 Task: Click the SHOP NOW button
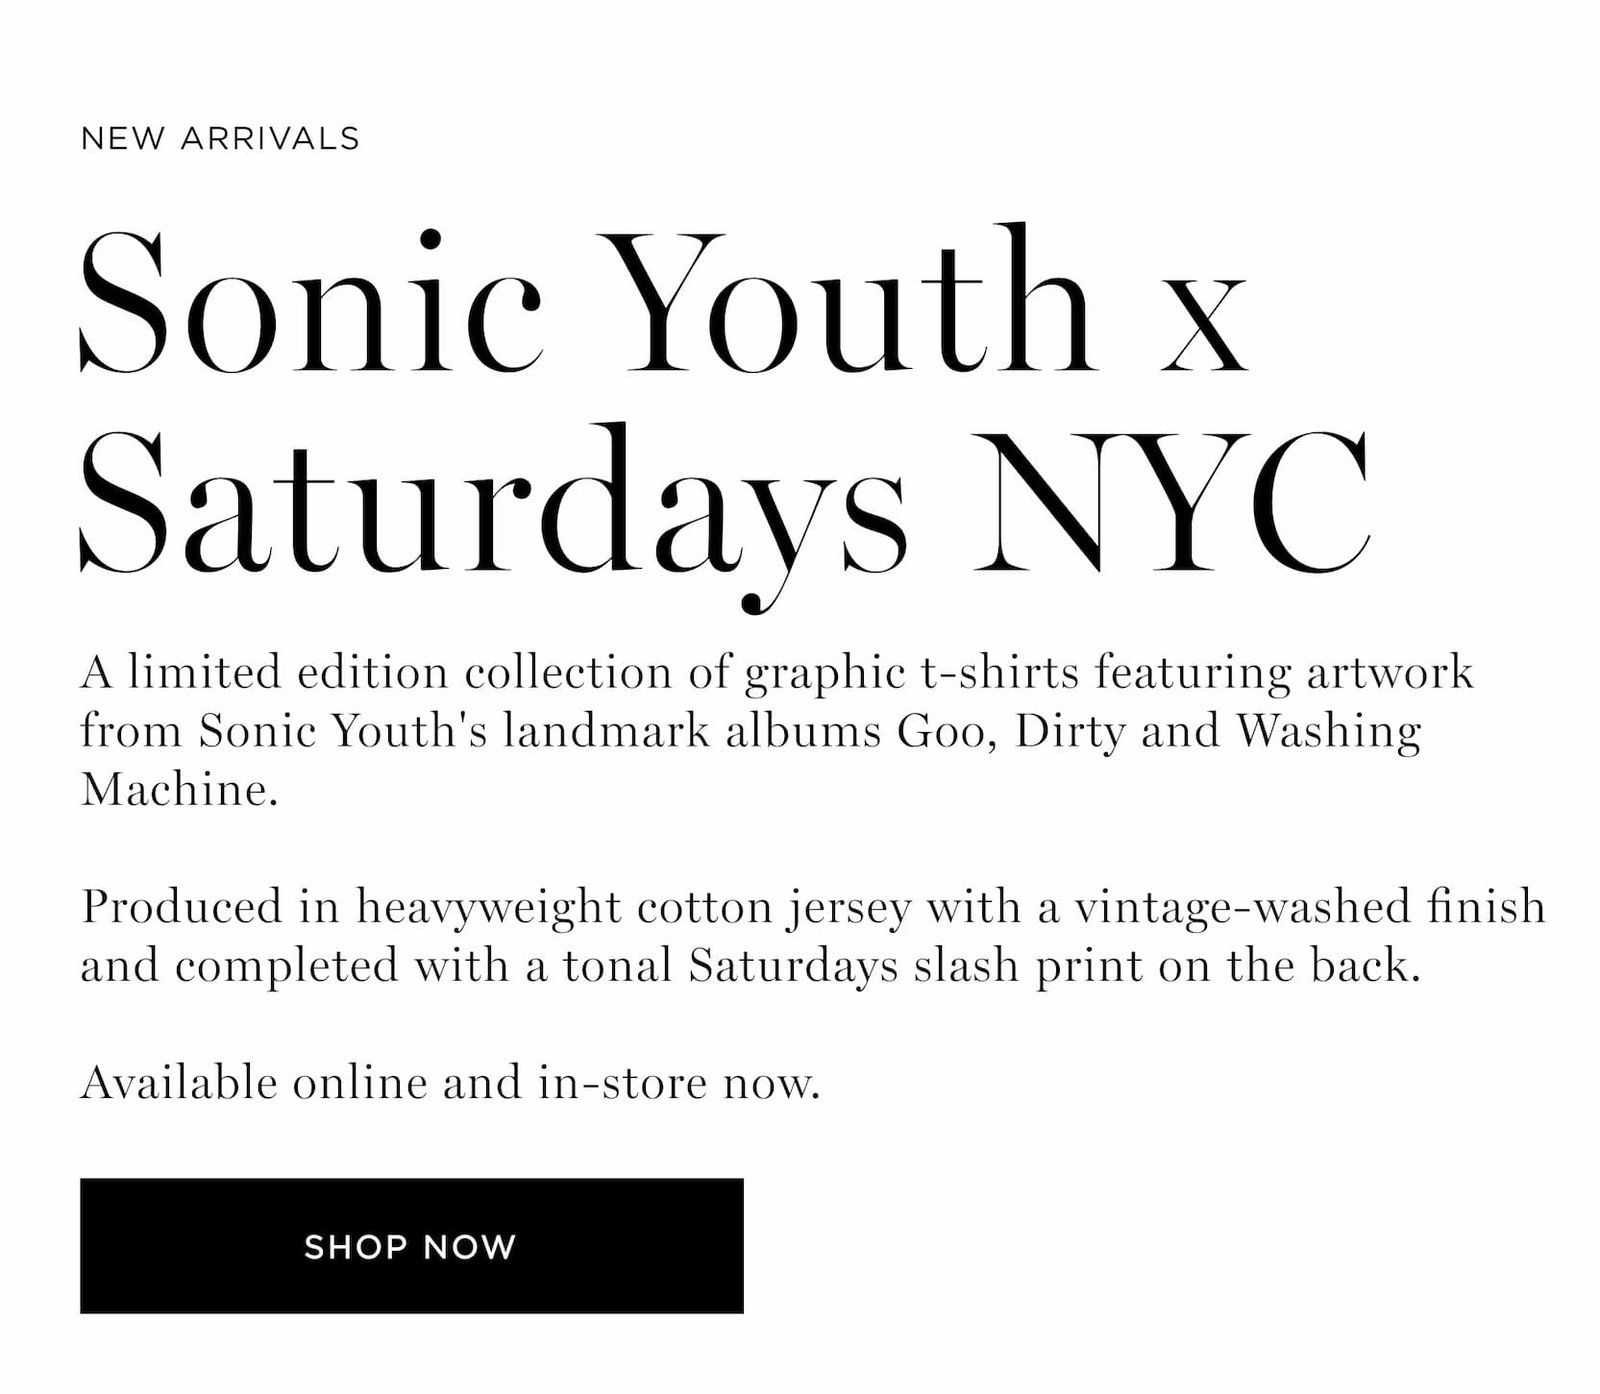coord(411,1245)
